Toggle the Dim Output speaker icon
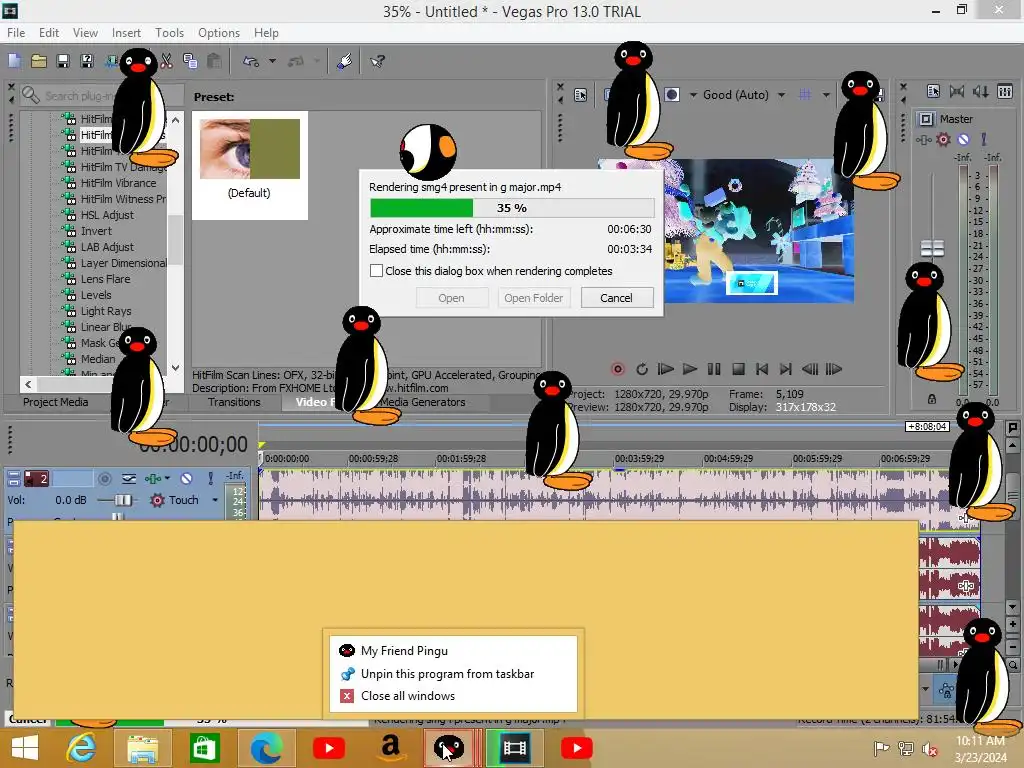The image size is (1024, 768). [x=981, y=91]
